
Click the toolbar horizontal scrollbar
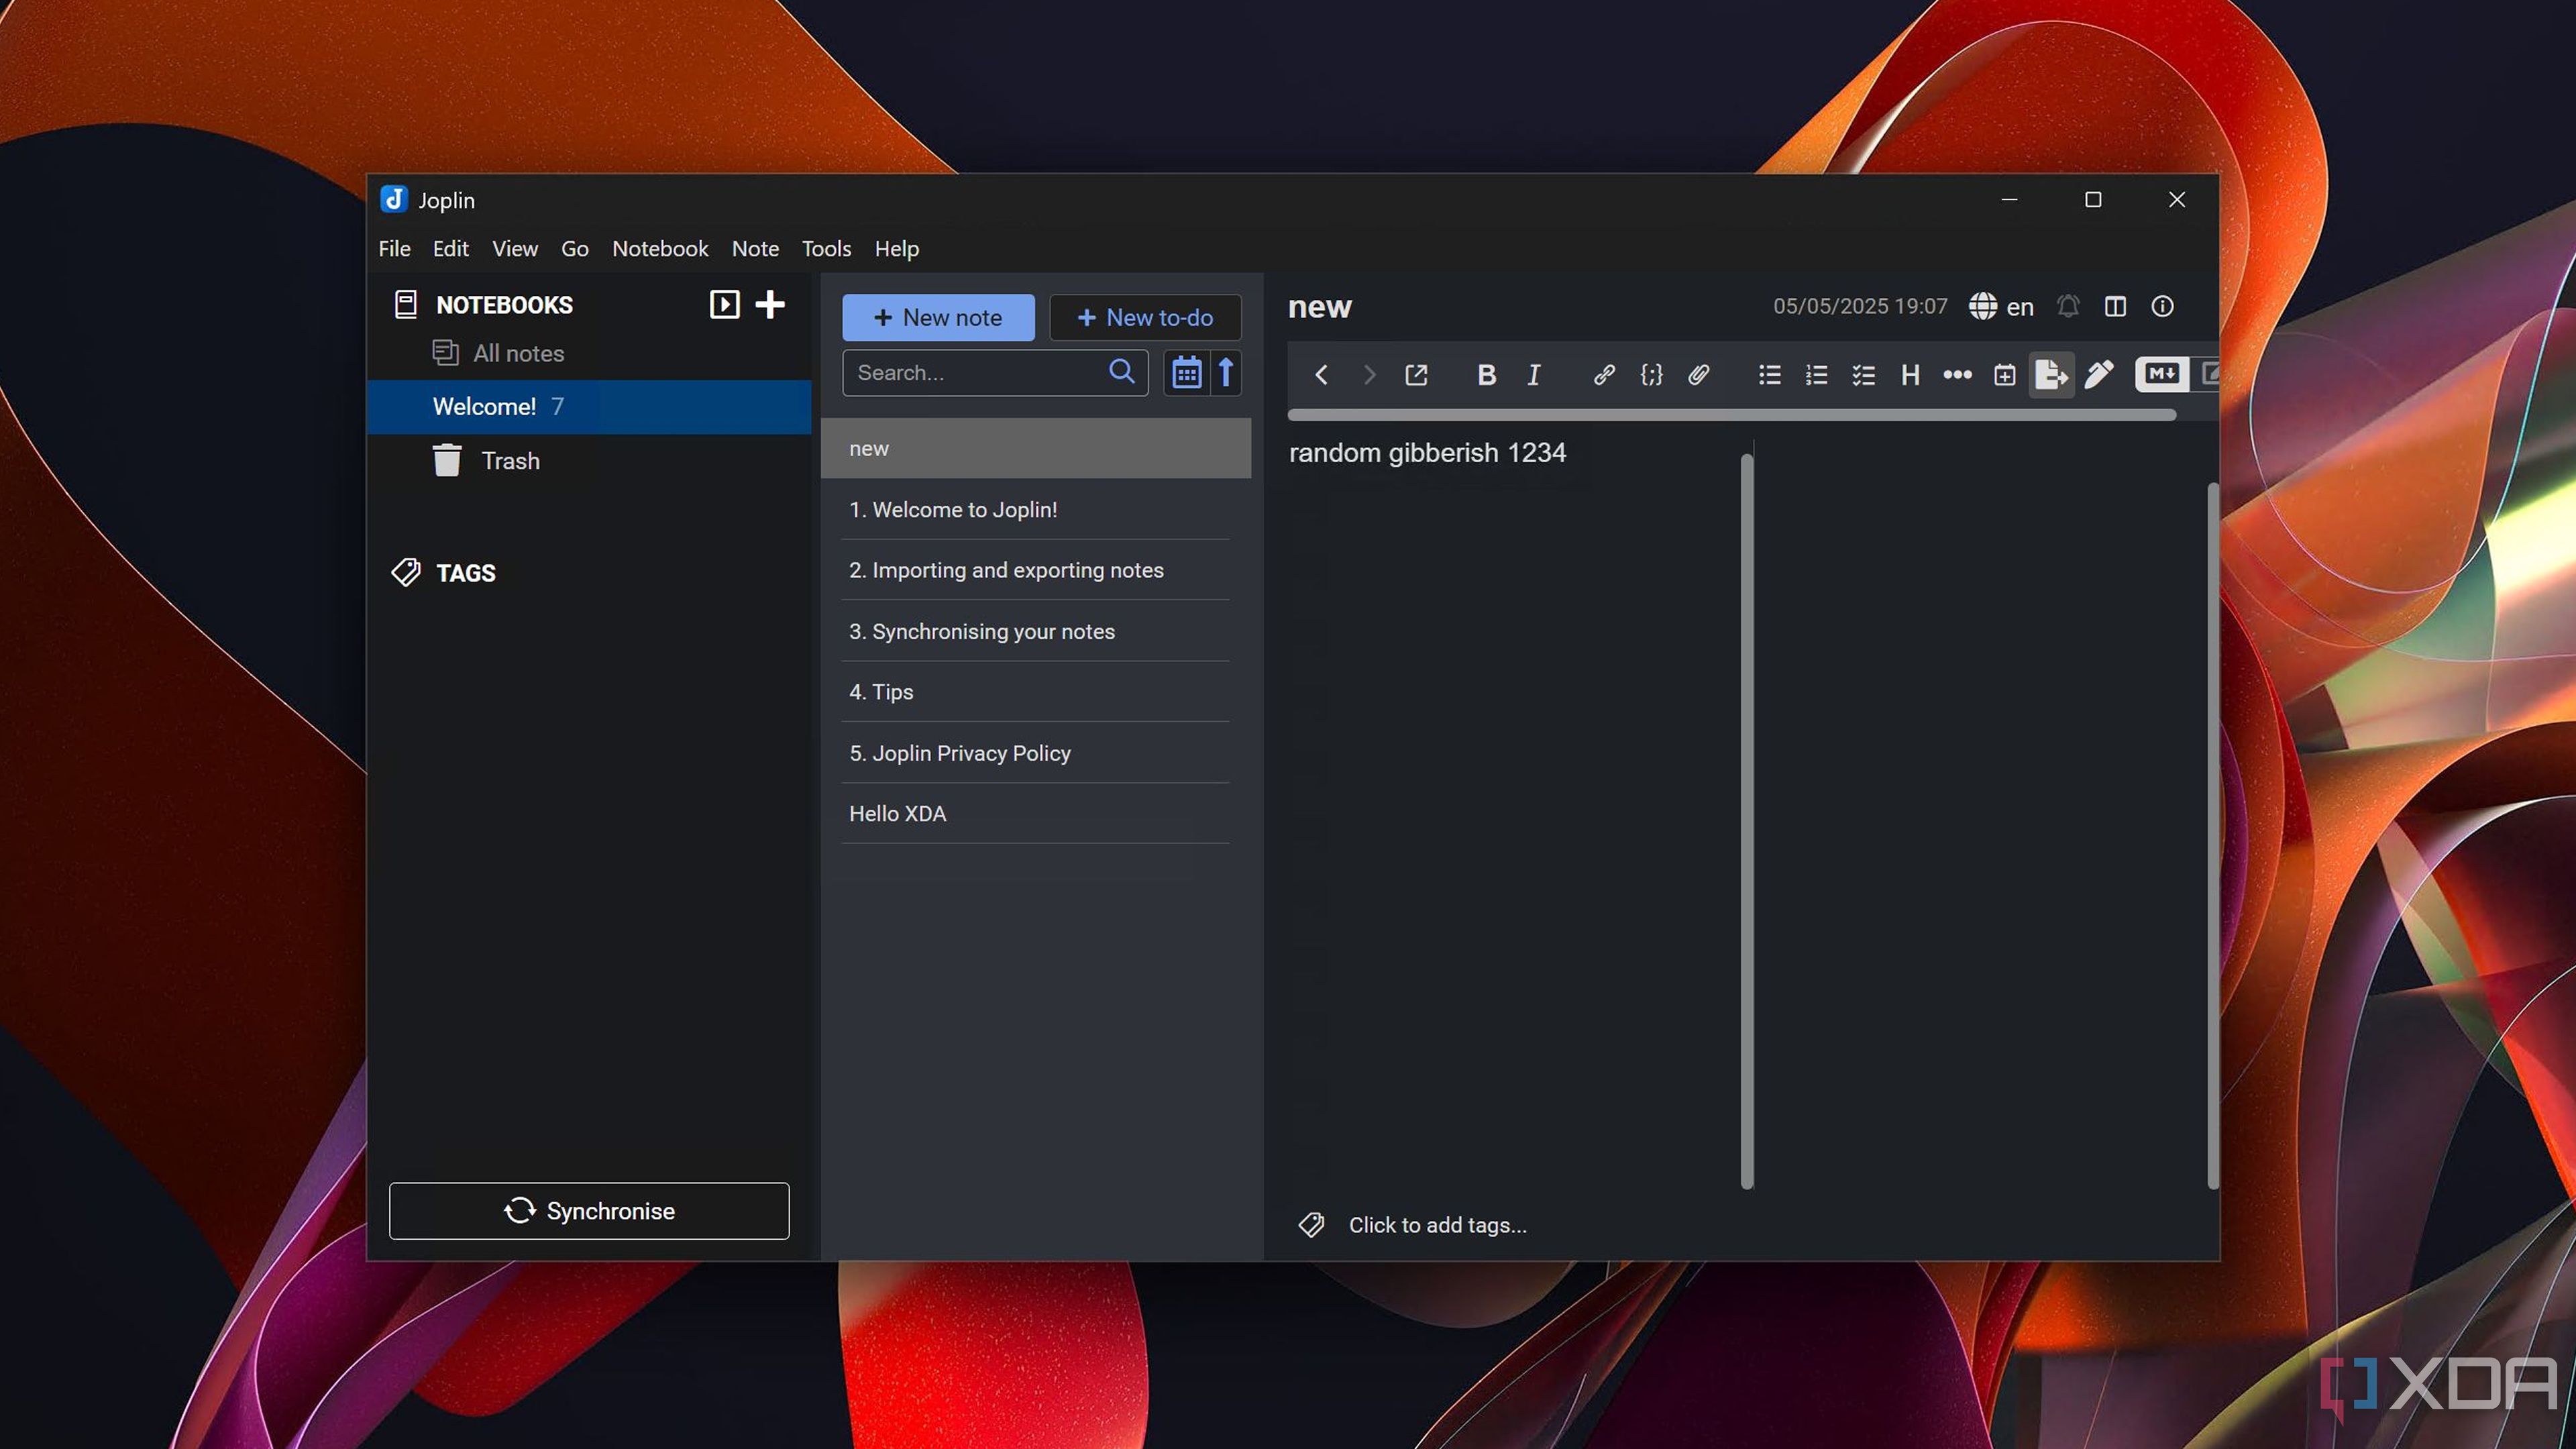(1732, 415)
